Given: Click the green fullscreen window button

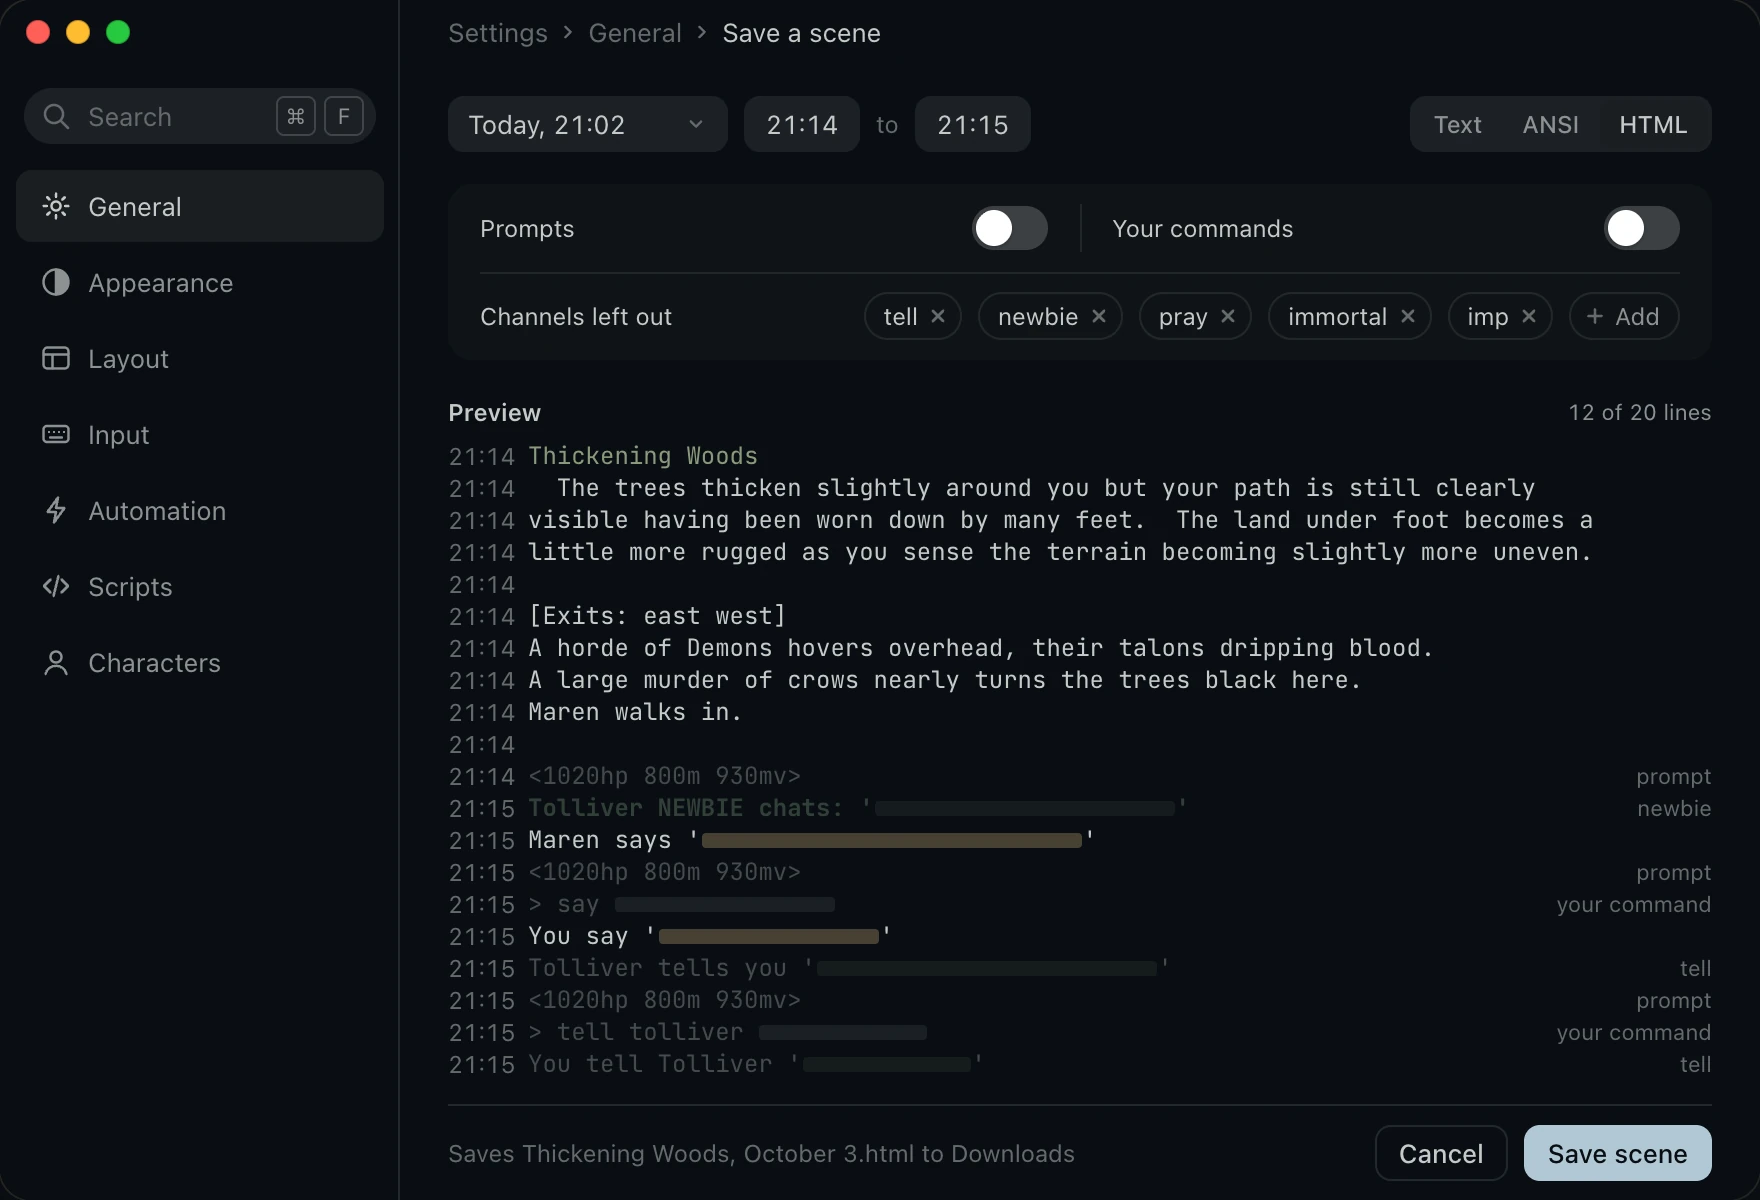Looking at the screenshot, I should (x=118, y=32).
